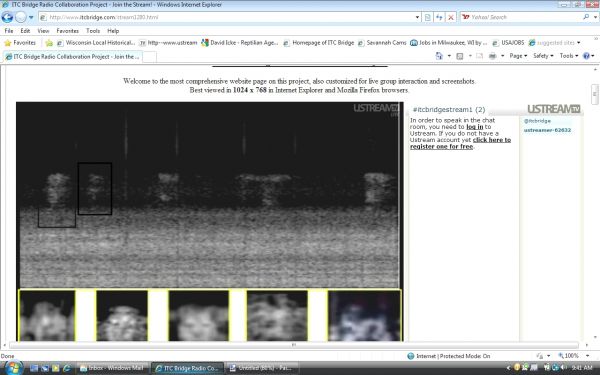
Task: Click the Add to Favorites Bar icon
Action: click(x=49, y=43)
